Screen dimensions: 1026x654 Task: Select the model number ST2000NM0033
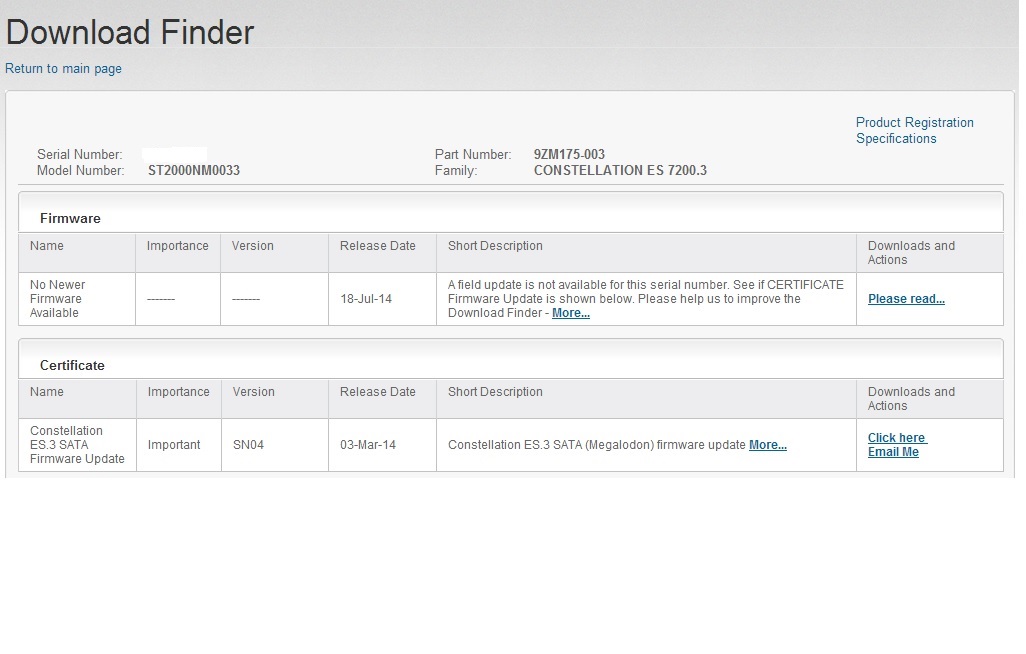[194, 171]
